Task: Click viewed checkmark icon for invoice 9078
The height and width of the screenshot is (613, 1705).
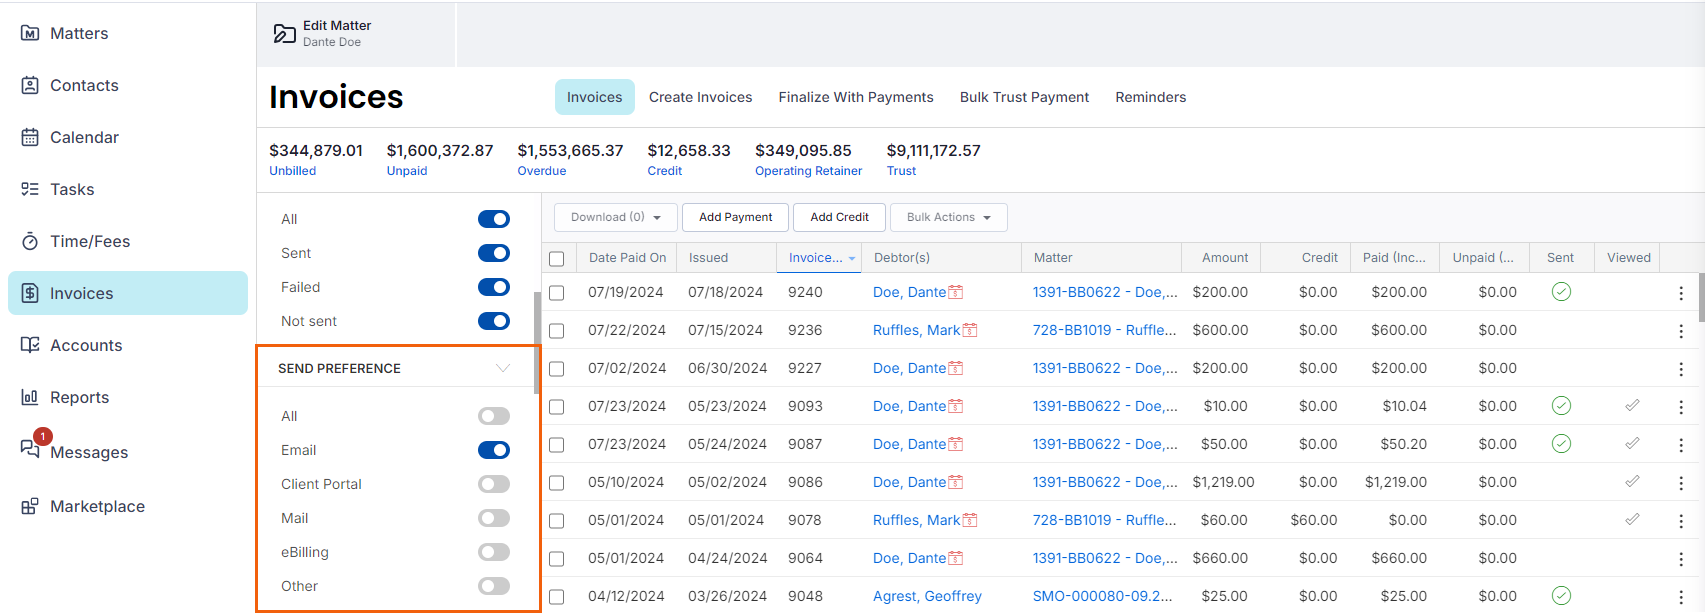Action: tap(1632, 519)
